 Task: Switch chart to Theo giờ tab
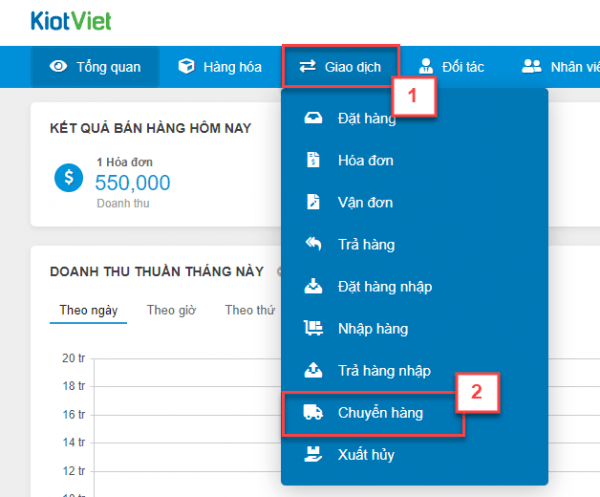(x=170, y=310)
